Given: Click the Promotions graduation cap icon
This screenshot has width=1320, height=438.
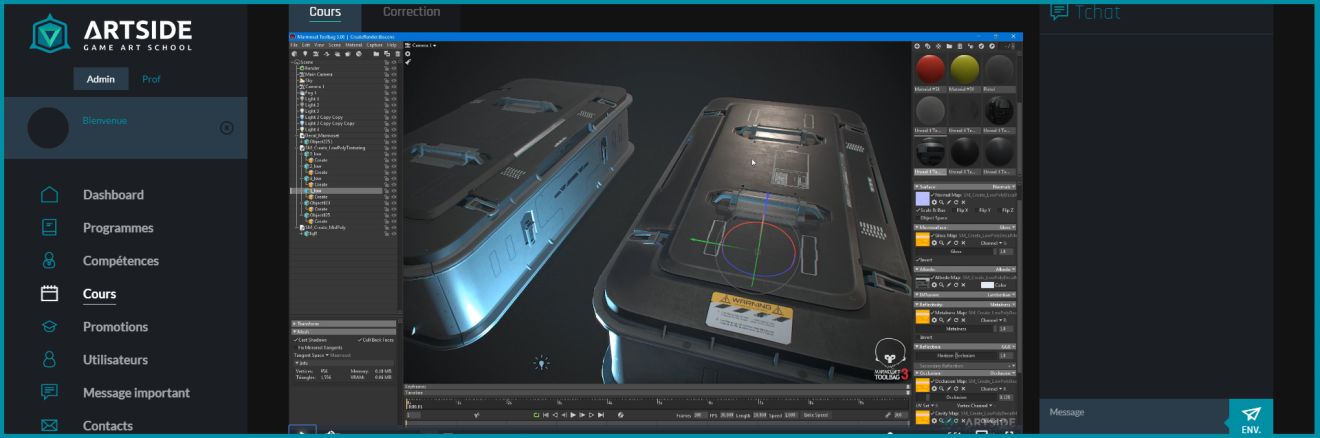Looking at the screenshot, I should tap(49, 327).
